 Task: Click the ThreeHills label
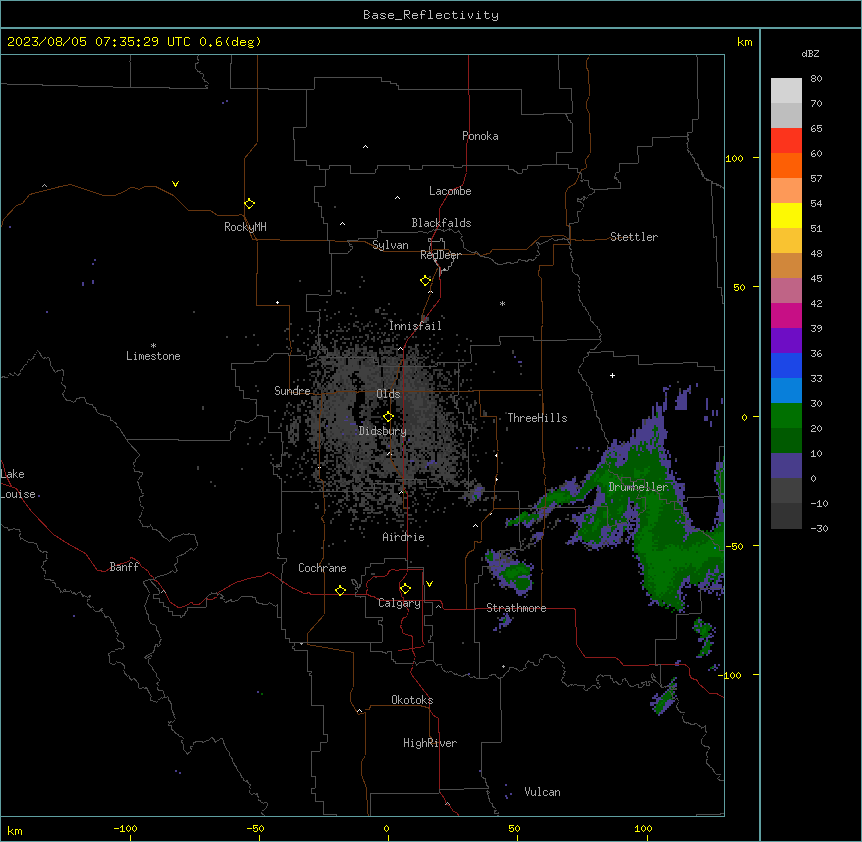click(x=538, y=418)
